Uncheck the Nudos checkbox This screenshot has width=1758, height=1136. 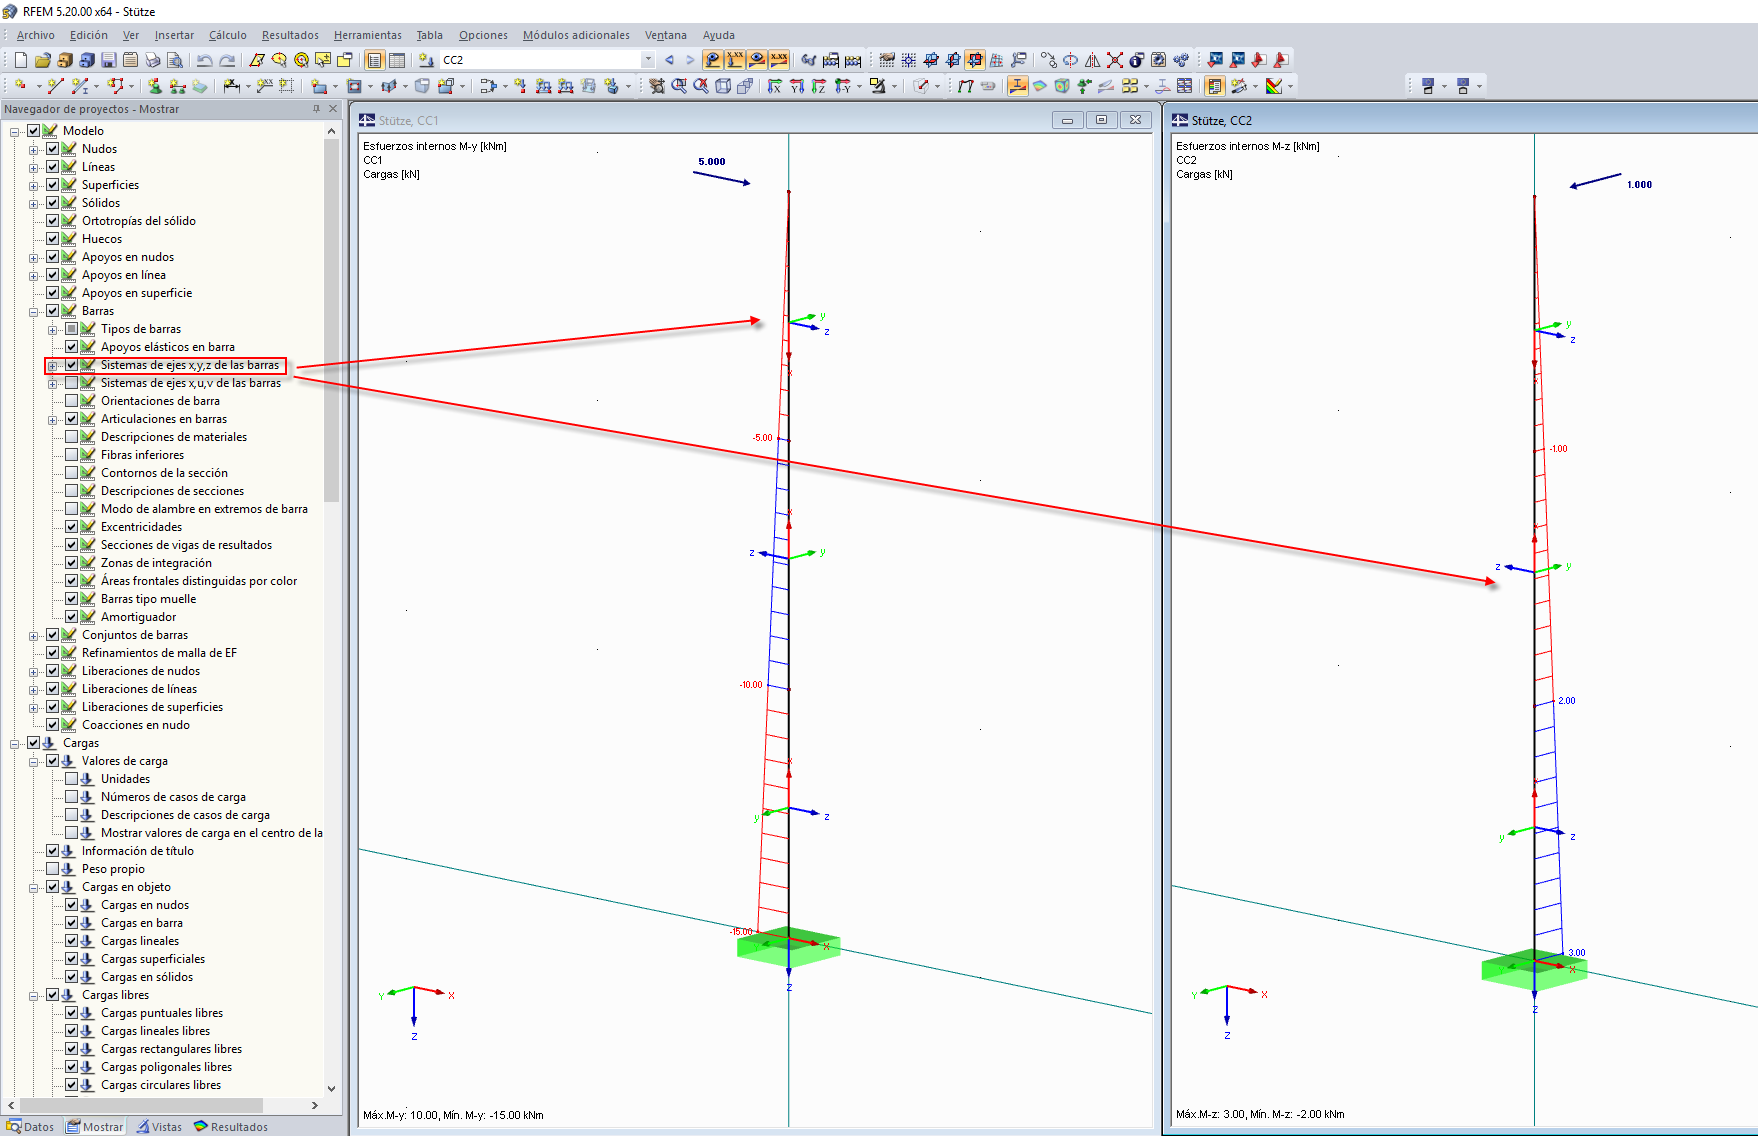tap(53, 149)
